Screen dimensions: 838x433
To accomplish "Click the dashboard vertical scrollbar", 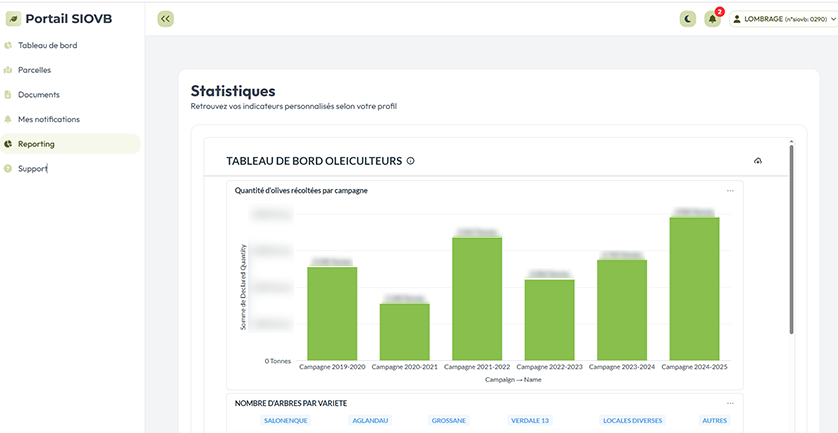I will (792, 239).
